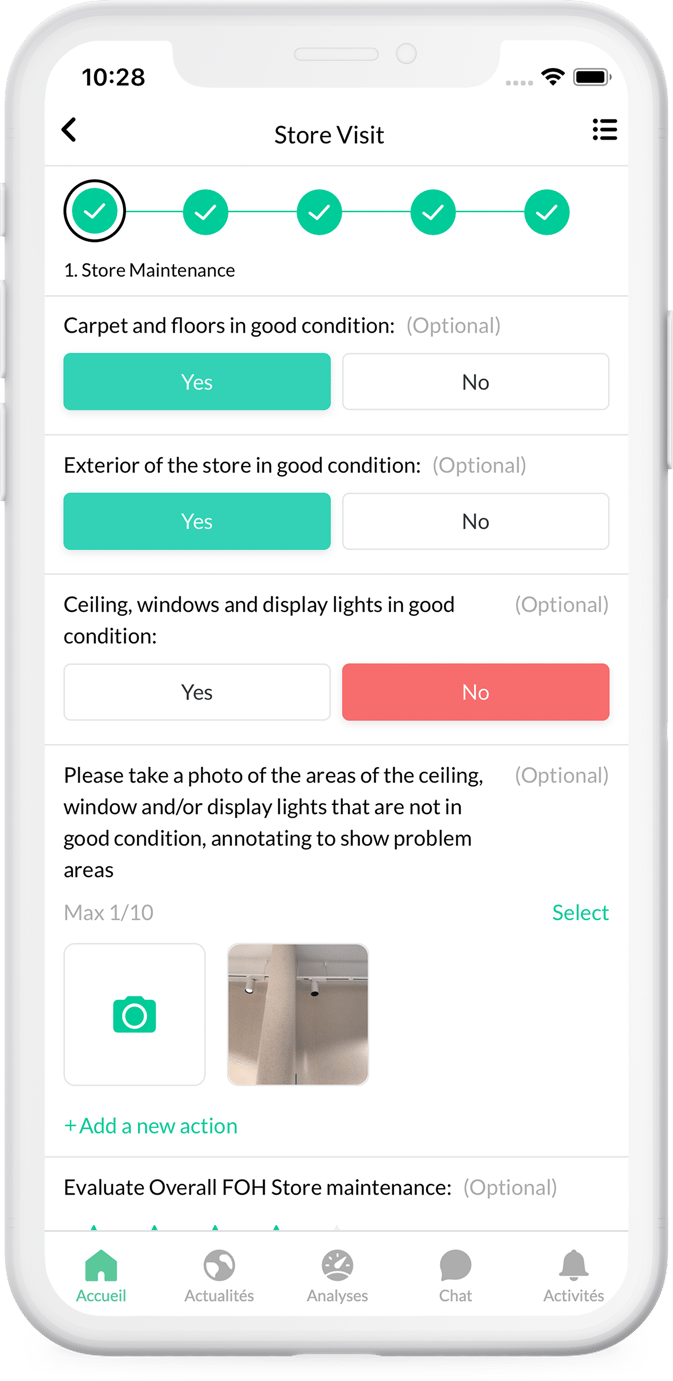
Task: Tap the camera icon to take a photo
Action: [x=134, y=1014]
